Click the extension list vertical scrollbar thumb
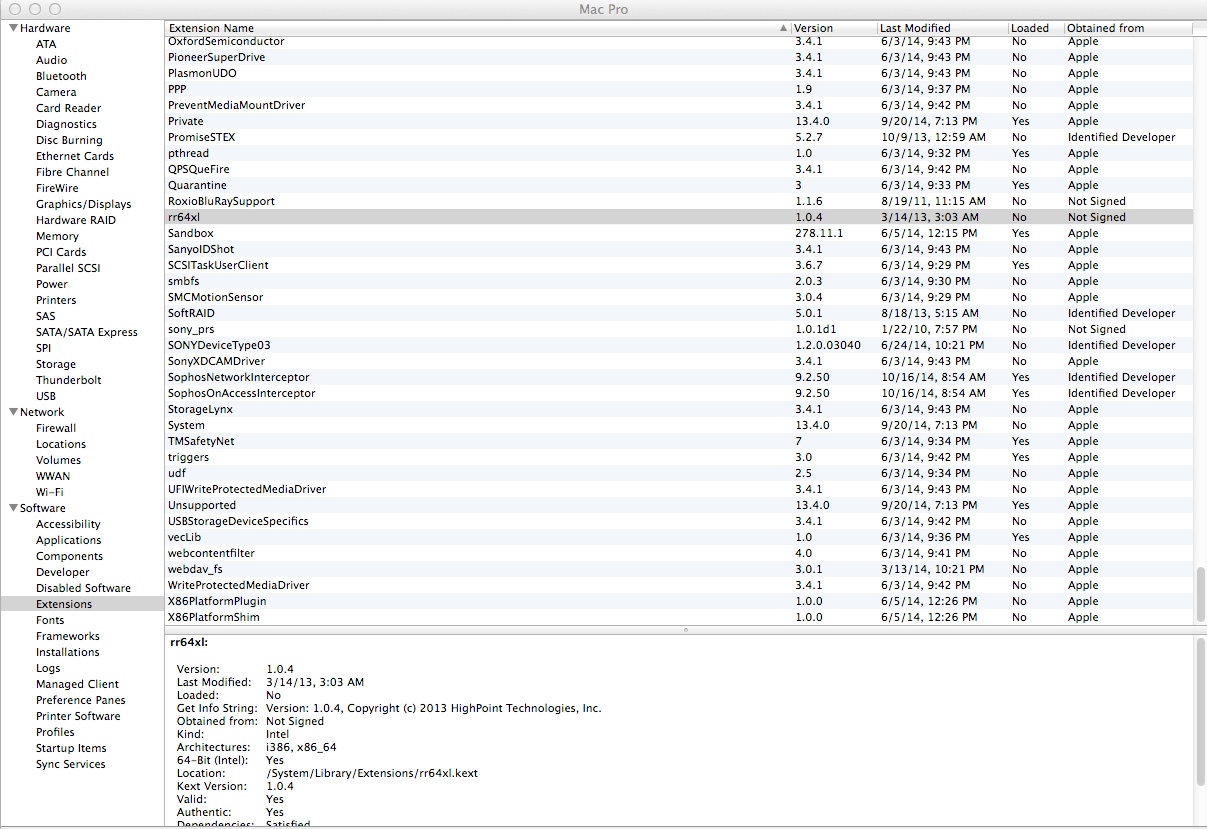This screenshot has height=829, width=1207. 1200,594
